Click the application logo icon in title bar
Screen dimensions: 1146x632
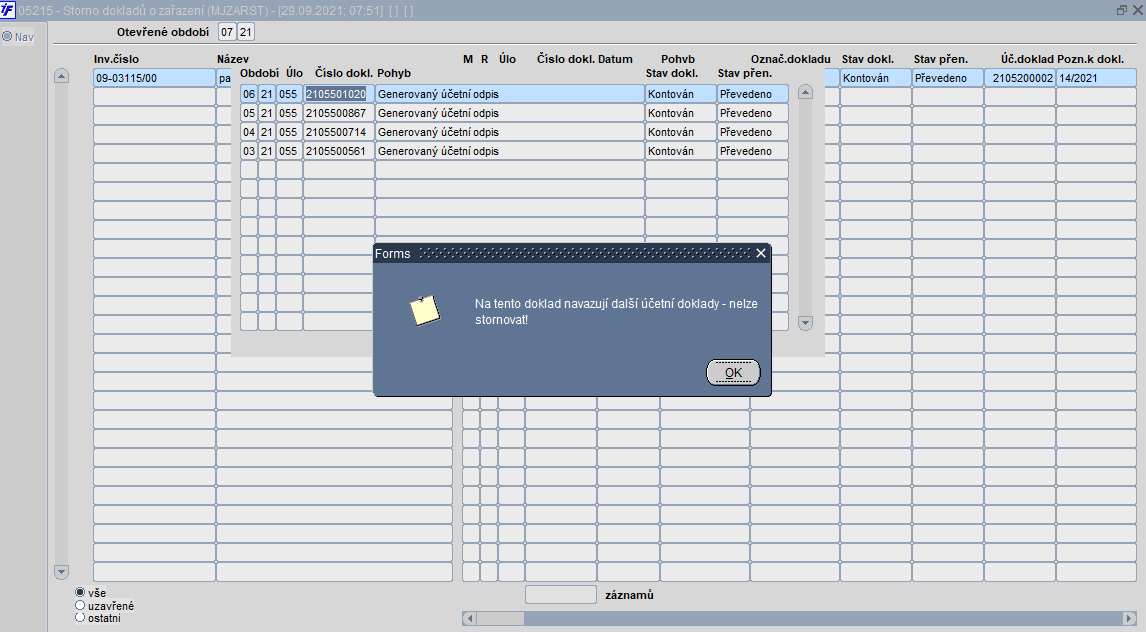[7, 10]
